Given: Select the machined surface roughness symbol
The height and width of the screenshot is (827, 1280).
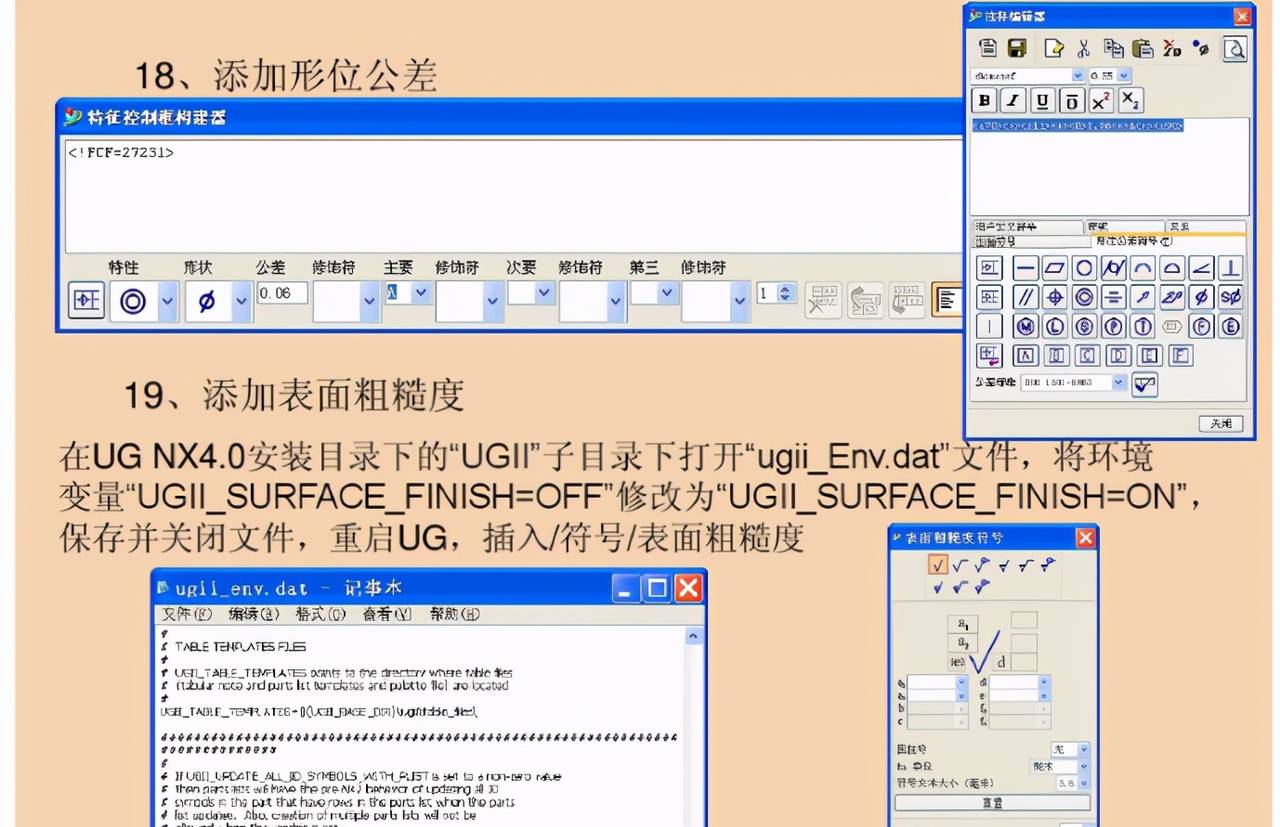Looking at the screenshot, I should click(x=960, y=565).
